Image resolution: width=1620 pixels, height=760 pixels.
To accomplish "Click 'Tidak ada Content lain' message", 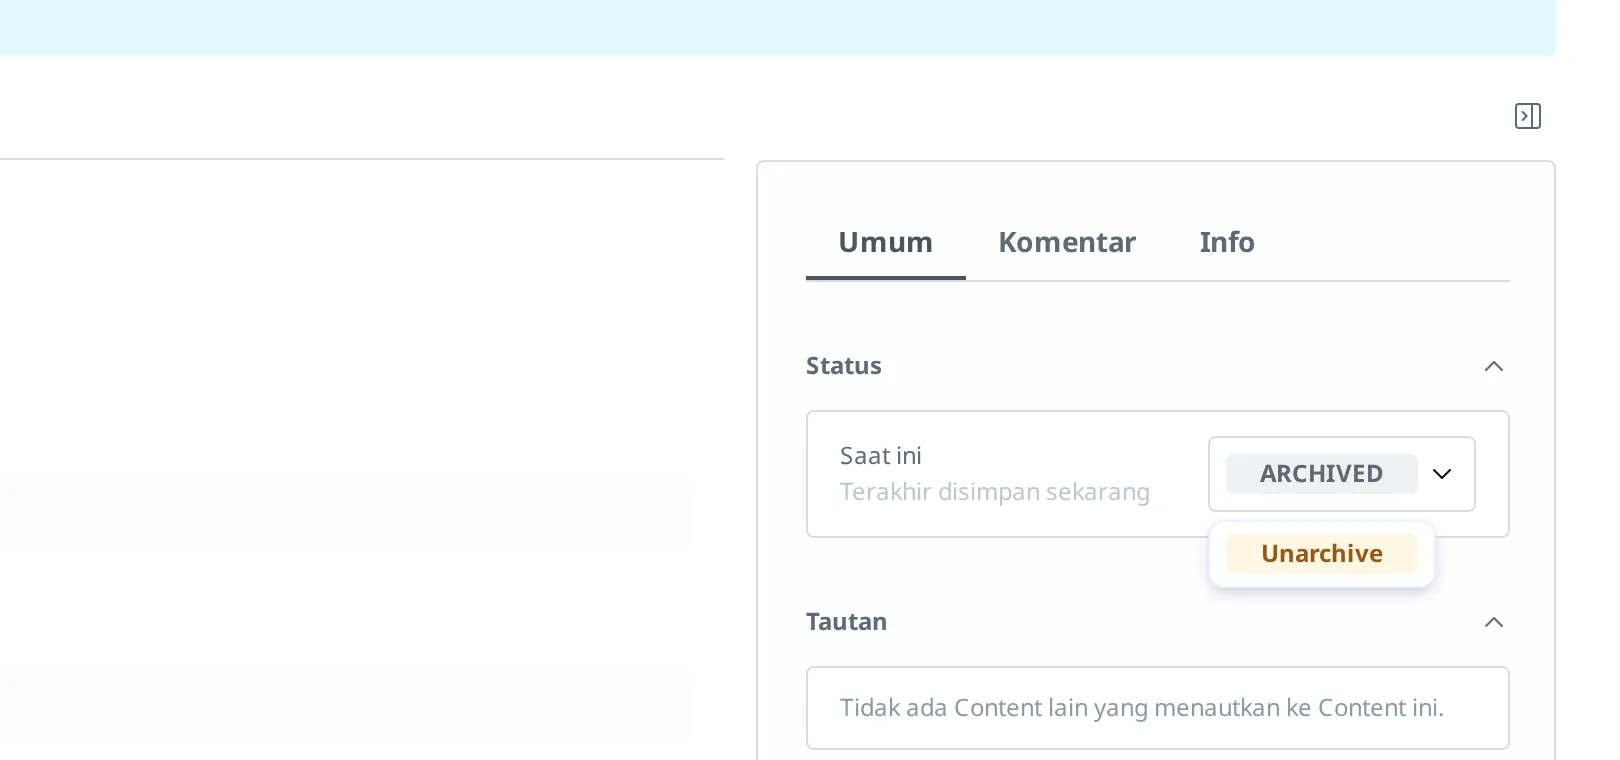I will pyautogui.click(x=1141, y=708).
